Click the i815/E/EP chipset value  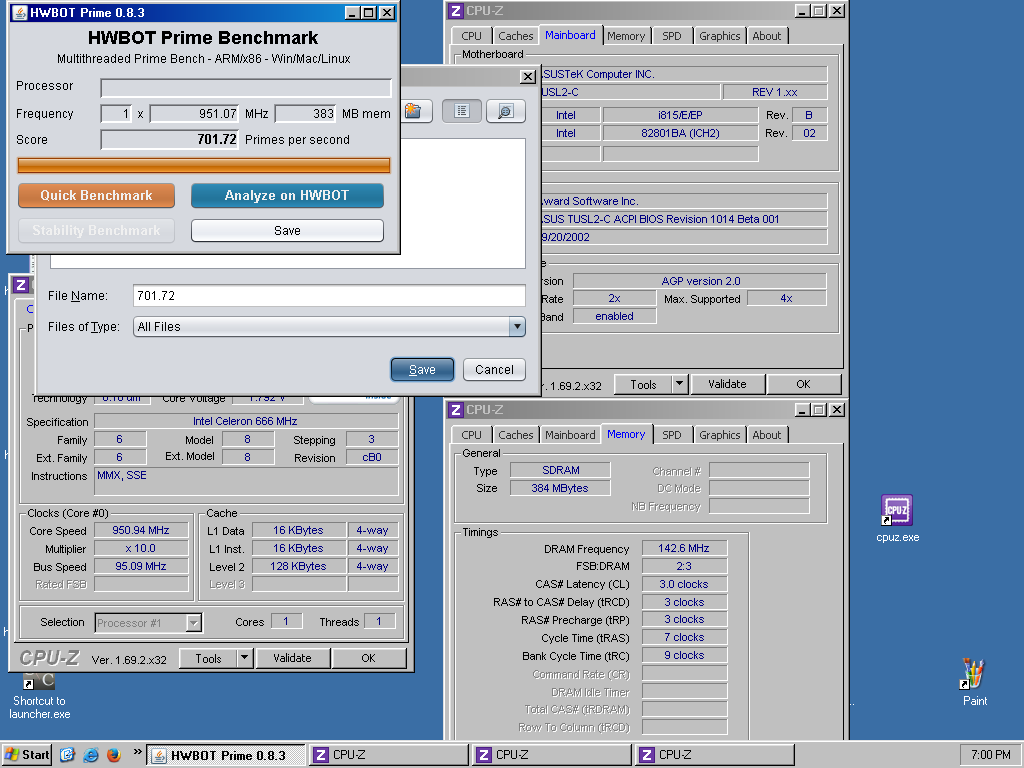[680, 116]
